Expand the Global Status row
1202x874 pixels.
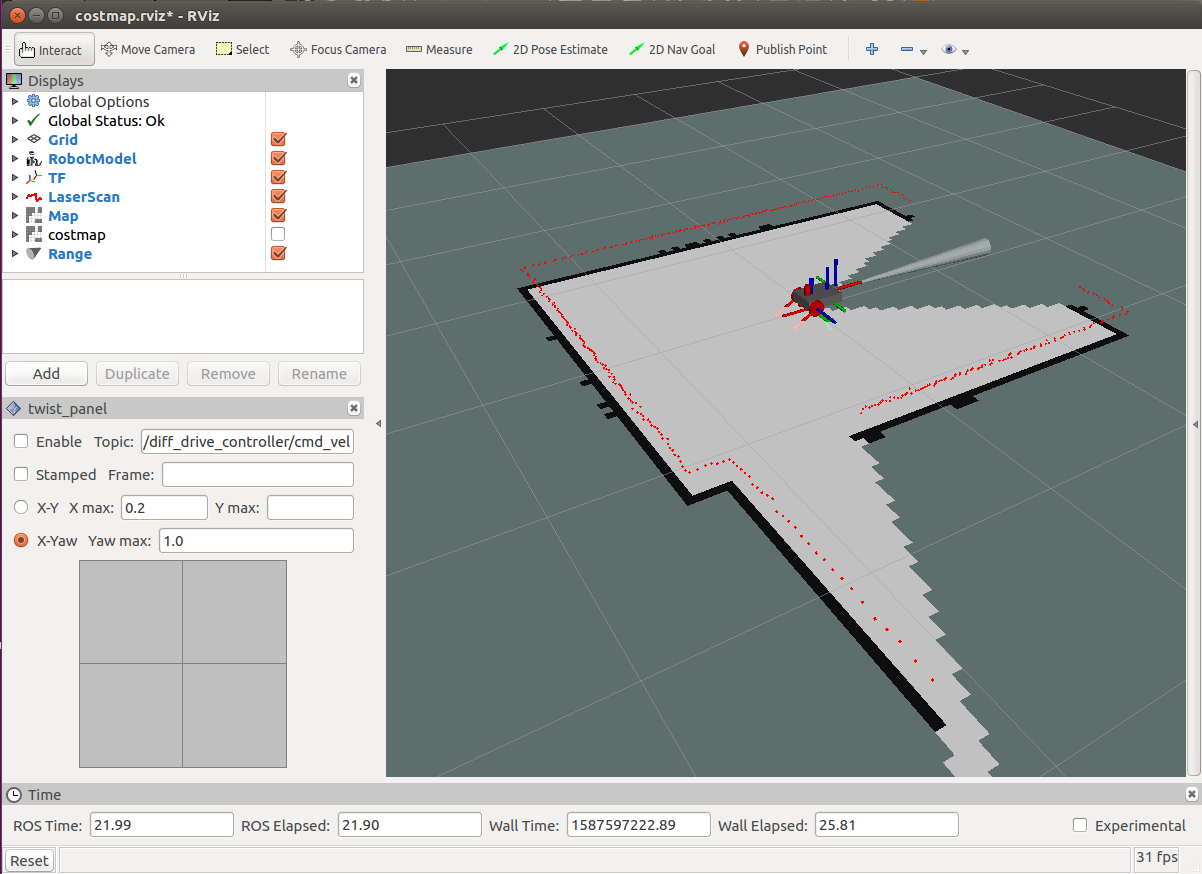point(14,120)
